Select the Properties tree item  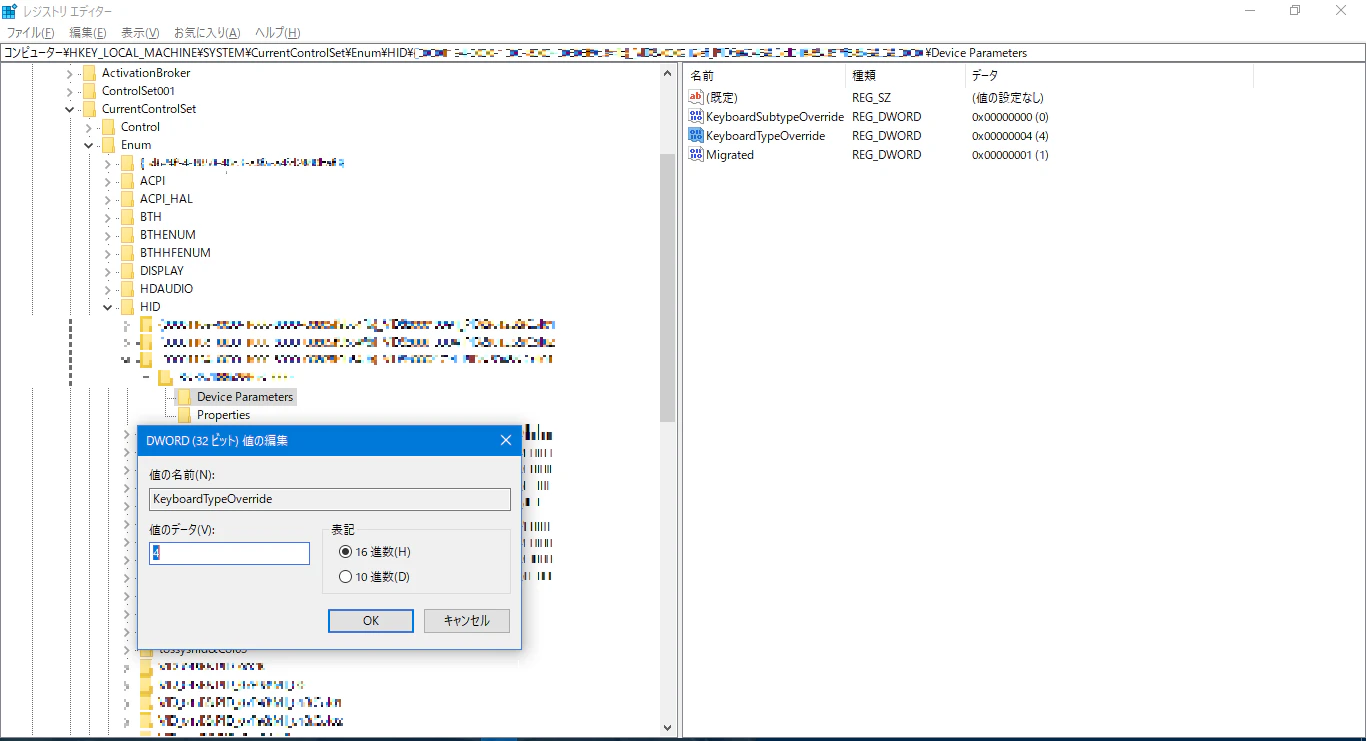click(223, 415)
